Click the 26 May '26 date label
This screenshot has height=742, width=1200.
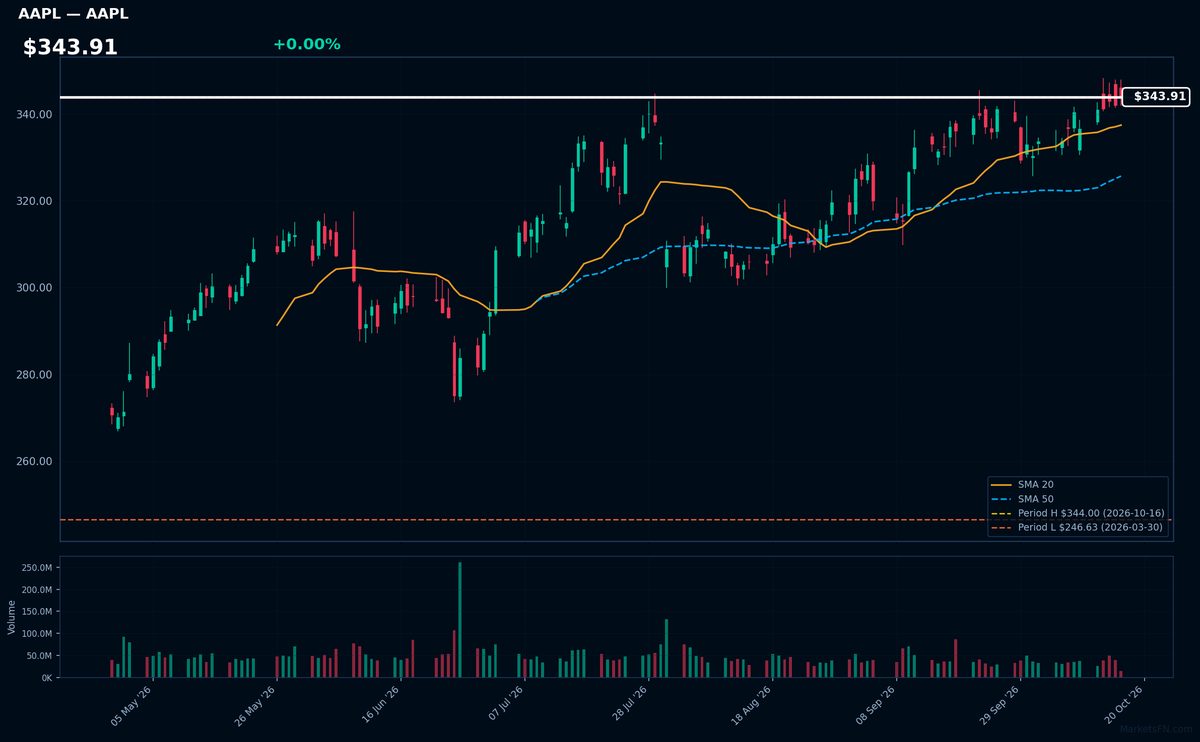click(x=256, y=705)
